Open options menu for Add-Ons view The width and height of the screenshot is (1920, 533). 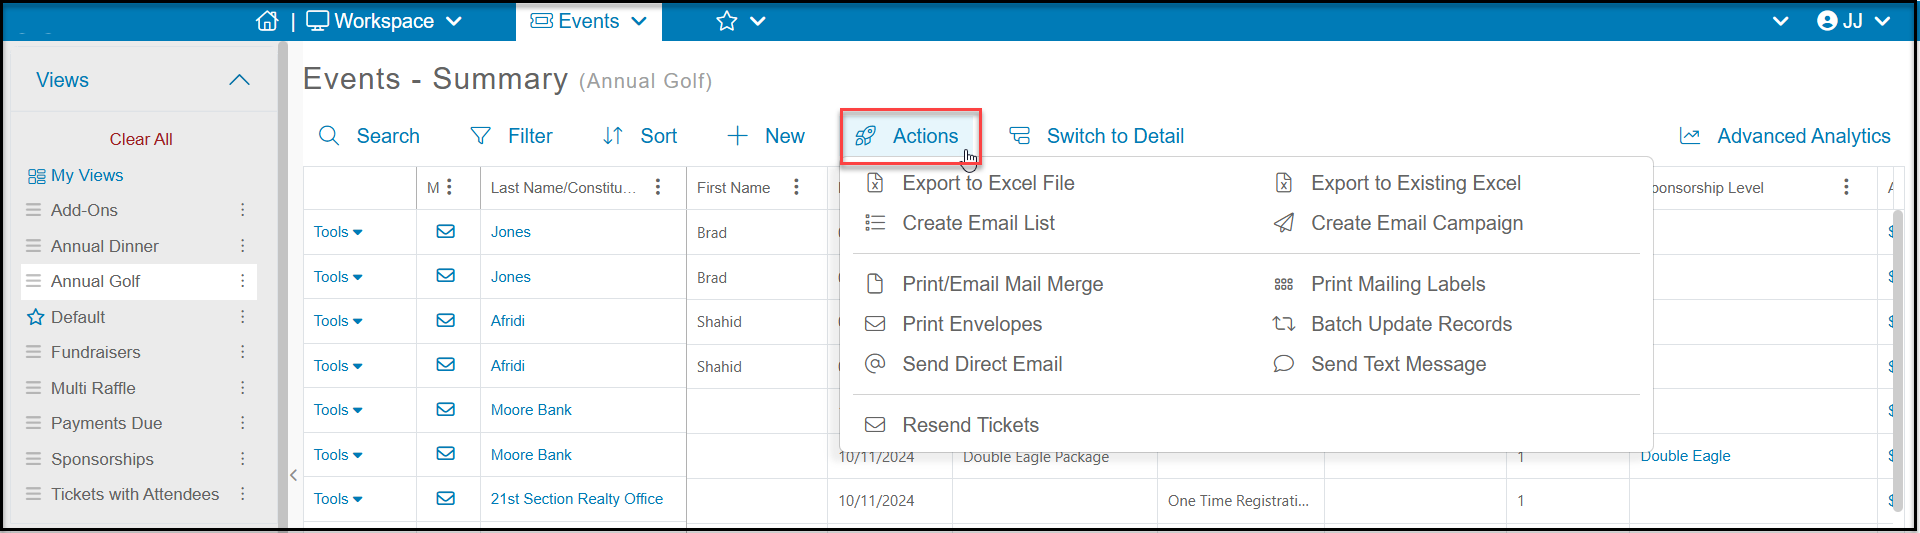242,210
